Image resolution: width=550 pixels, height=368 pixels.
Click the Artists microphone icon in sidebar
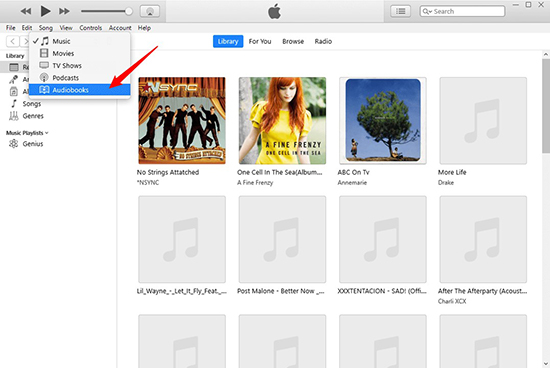coord(14,79)
